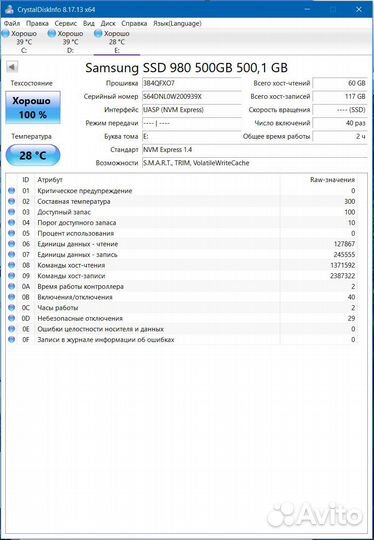Open the Файл menu
This screenshot has height=540, width=374.
point(12,23)
